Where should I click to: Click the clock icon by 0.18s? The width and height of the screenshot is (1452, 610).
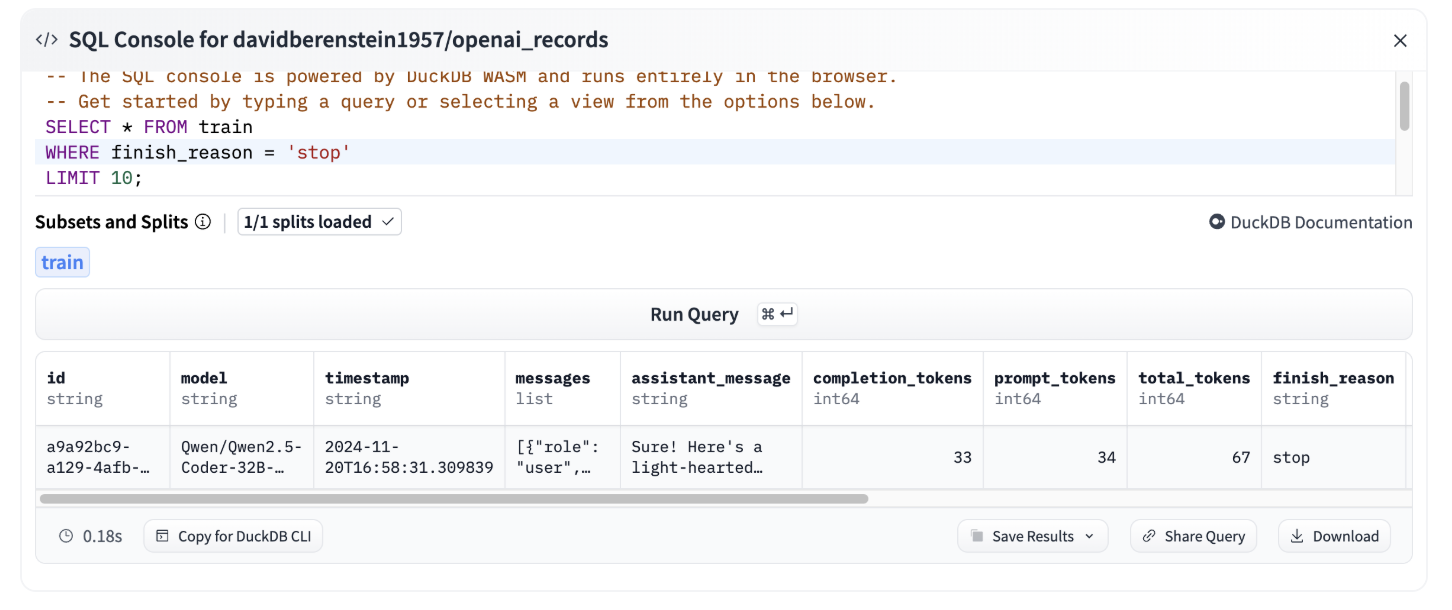(66, 536)
